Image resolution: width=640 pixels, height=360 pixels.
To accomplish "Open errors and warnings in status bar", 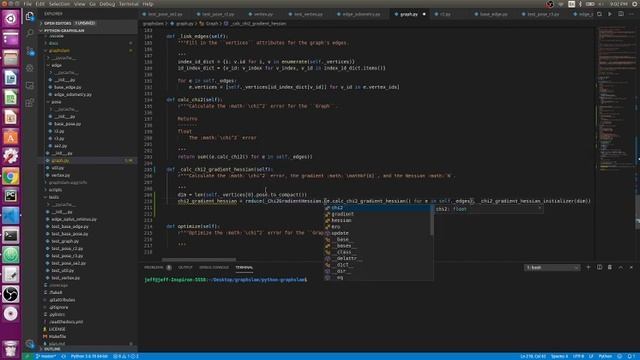I will pos(126,356).
